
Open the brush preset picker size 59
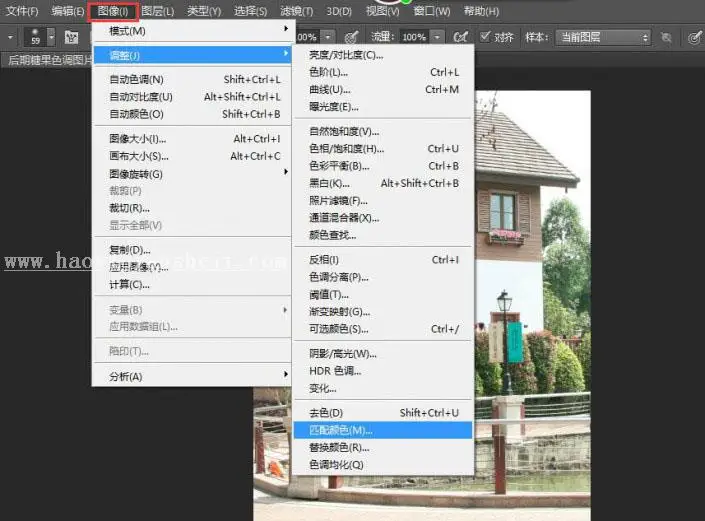click(40, 37)
